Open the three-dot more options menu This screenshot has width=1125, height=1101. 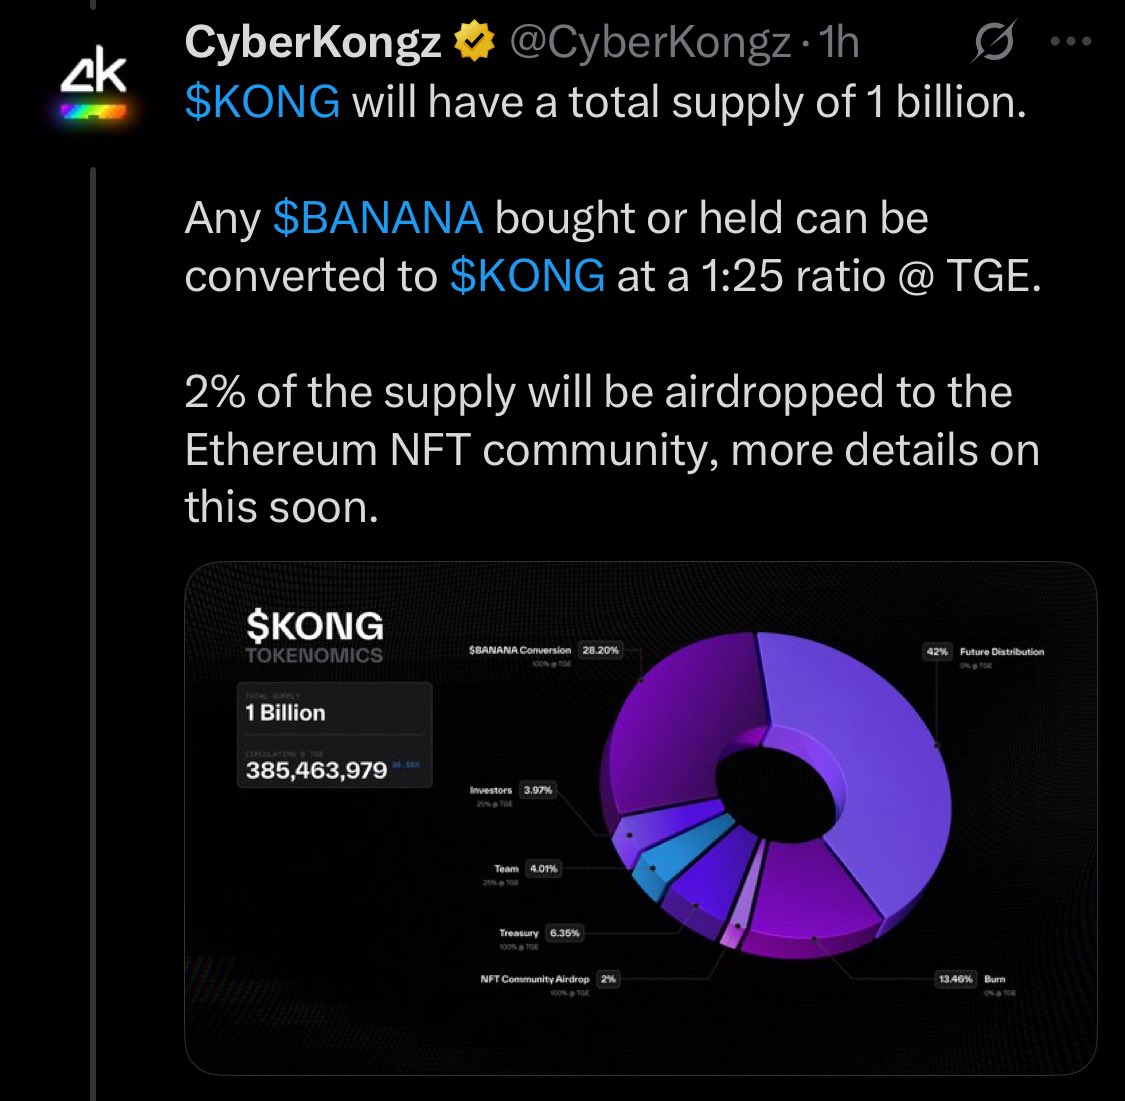pyautogui.click(x=1071, y=43)
